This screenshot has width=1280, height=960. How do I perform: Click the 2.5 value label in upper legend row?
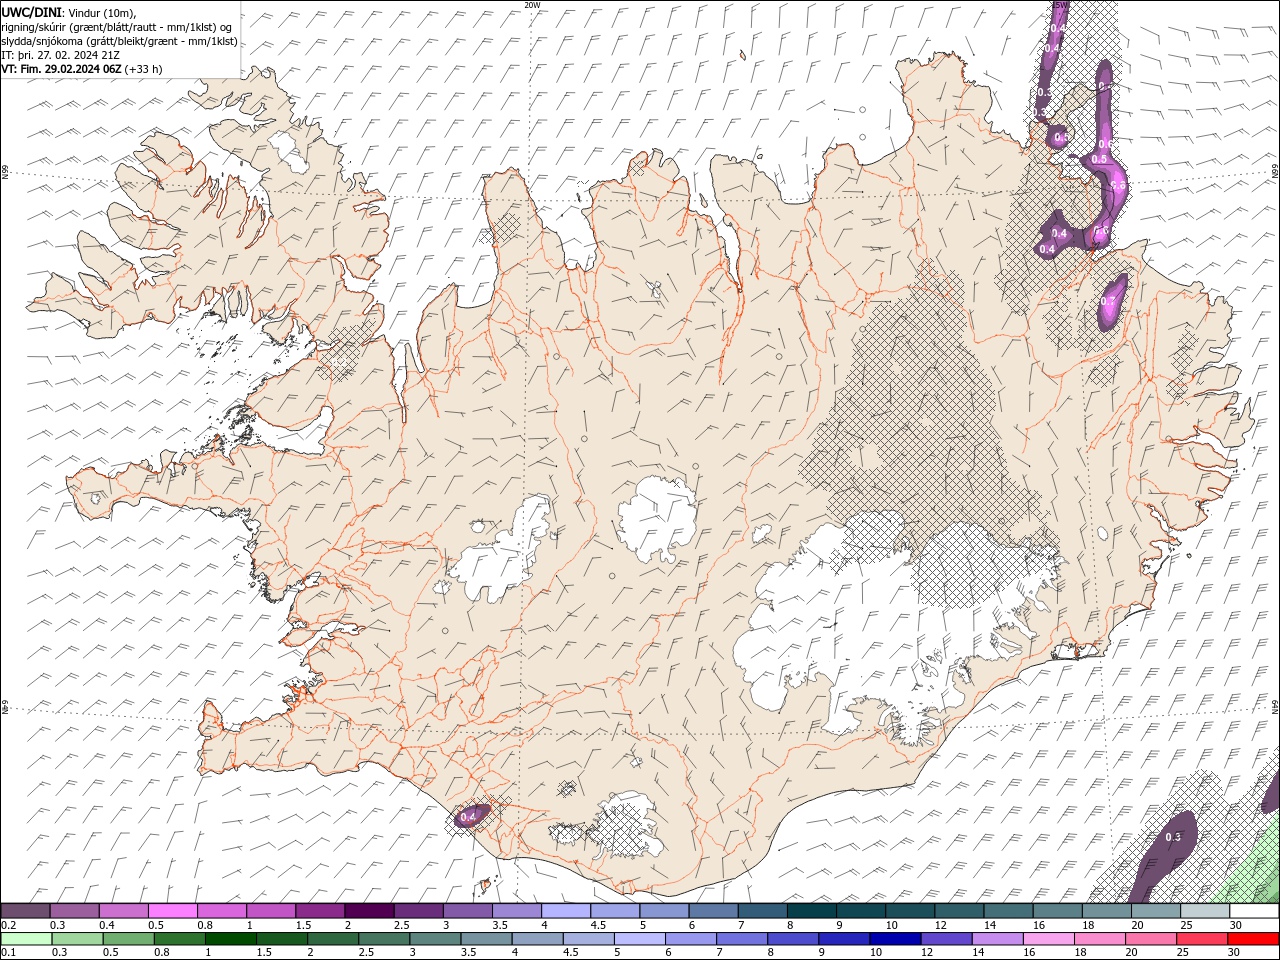(401, 925)
